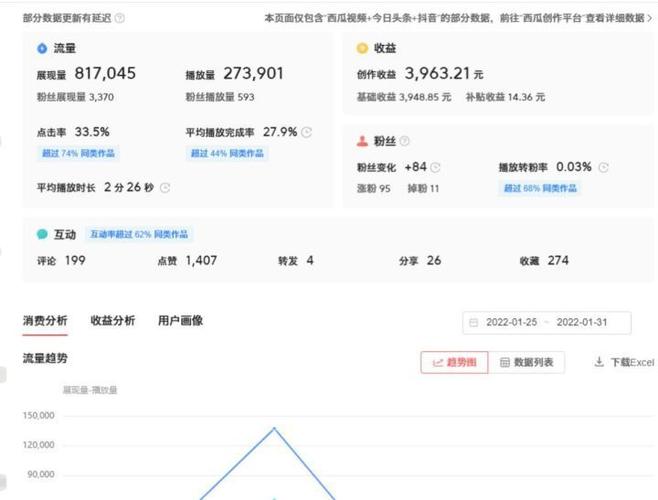Click the calendar icon in date field
The width and height of the screenshot is (658, 500).
(473, 322)
